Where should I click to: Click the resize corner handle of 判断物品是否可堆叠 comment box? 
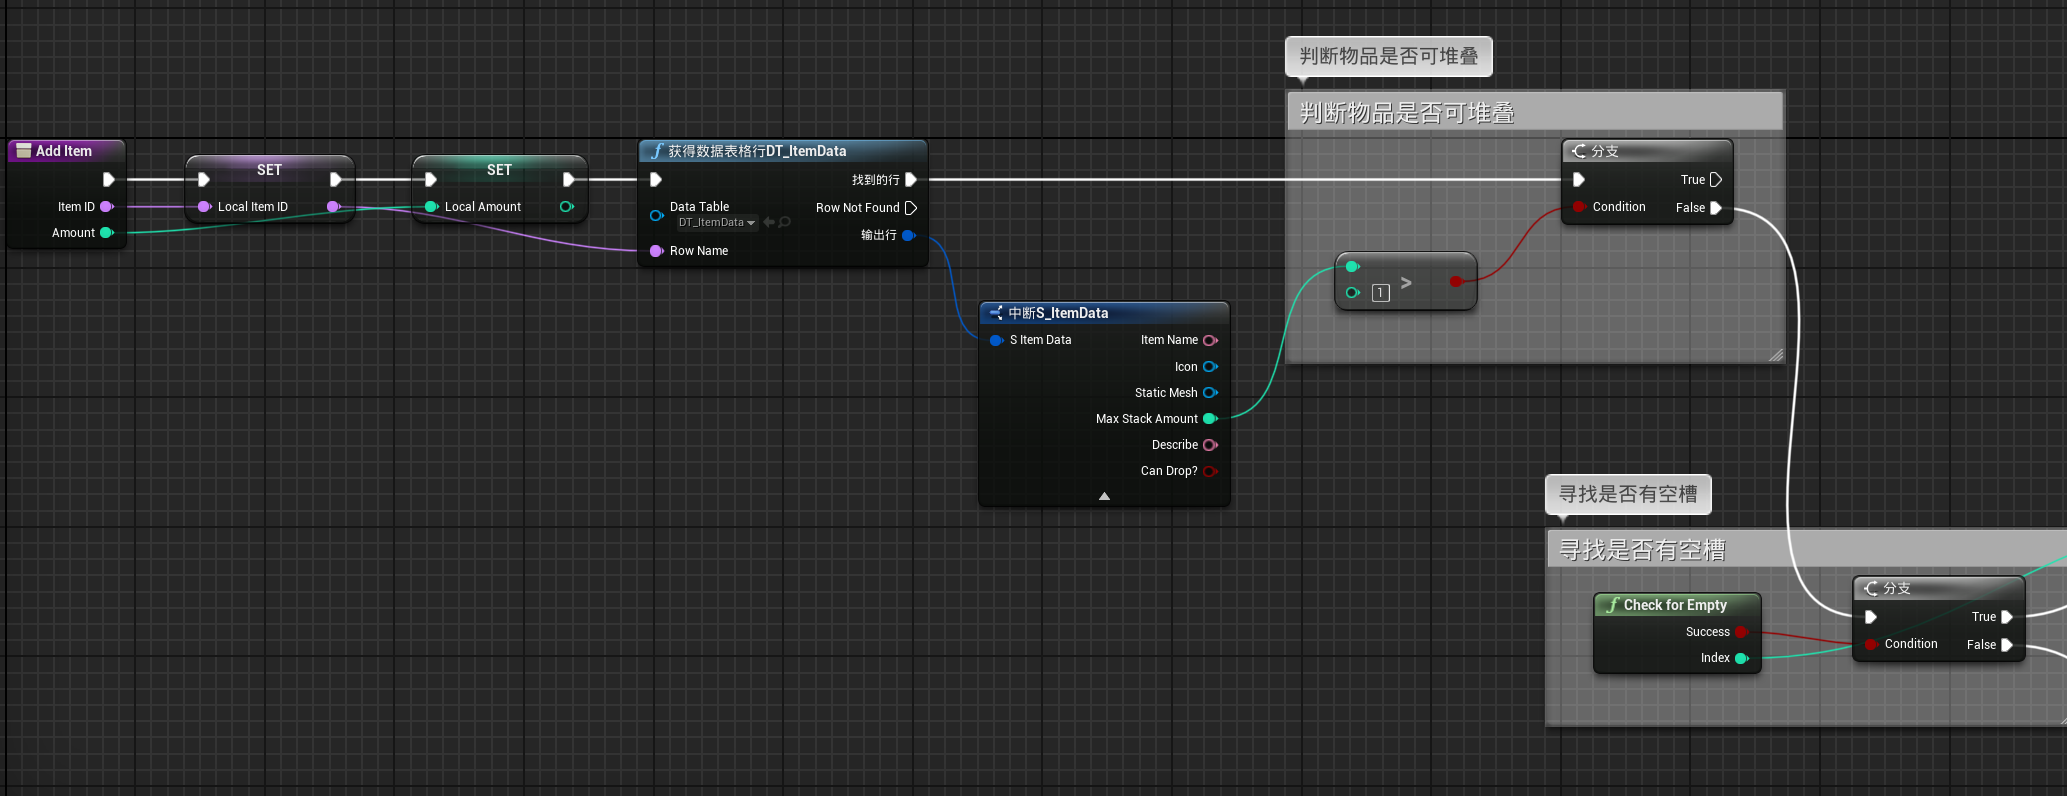coord(1776,355)
